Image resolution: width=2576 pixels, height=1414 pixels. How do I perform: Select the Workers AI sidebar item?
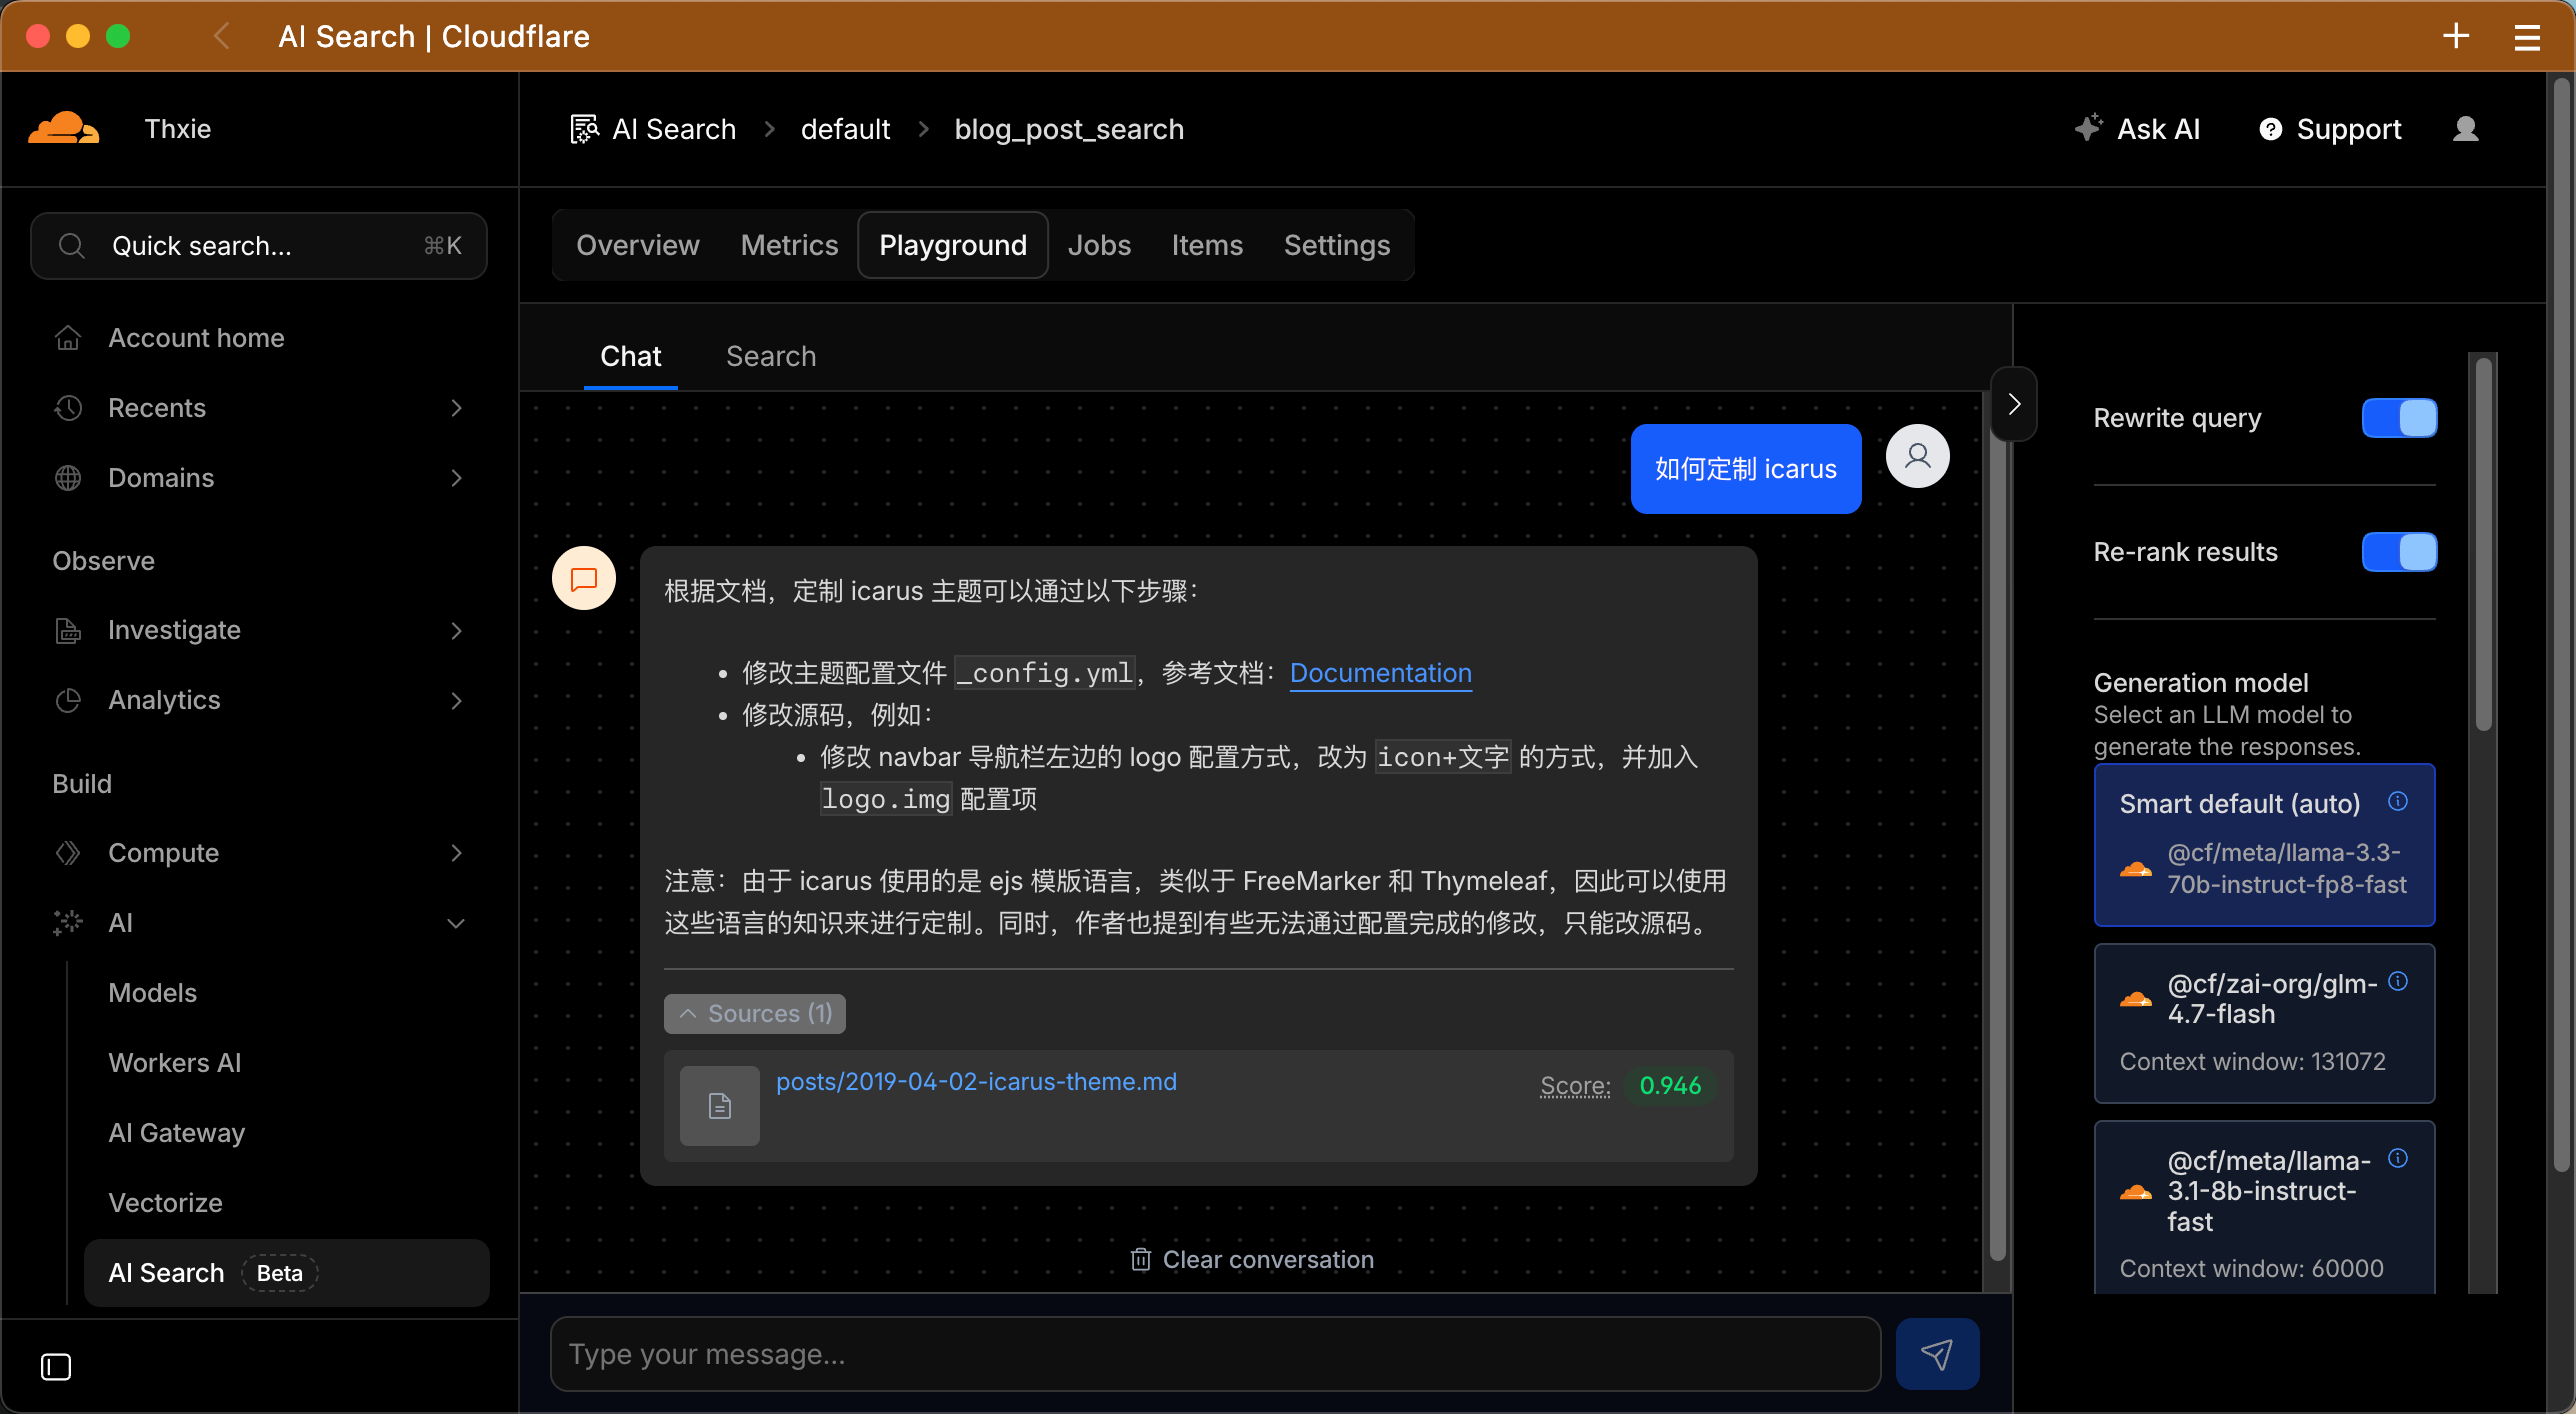[x=174, y=1062]
